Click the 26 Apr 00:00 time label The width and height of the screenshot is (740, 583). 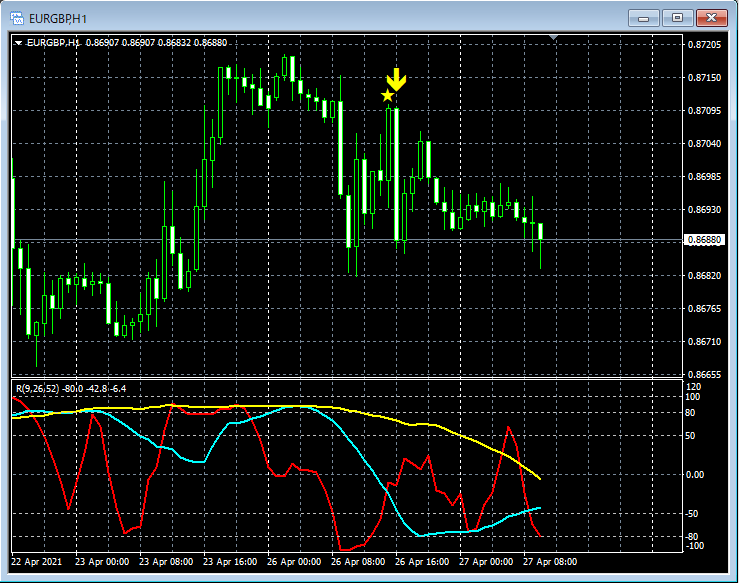(294, 562)
